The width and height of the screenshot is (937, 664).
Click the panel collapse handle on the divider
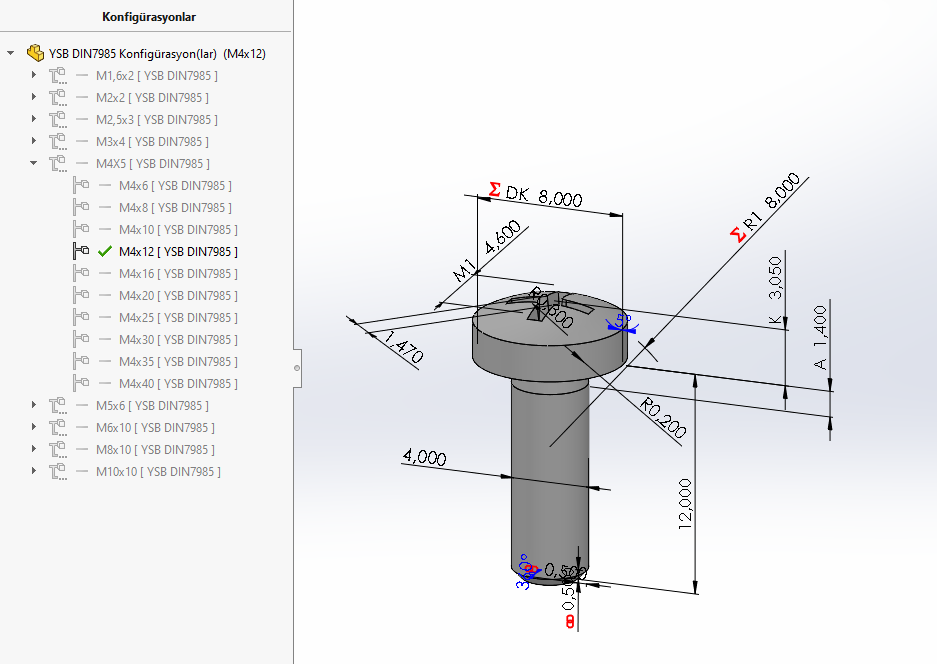(296, 367)
